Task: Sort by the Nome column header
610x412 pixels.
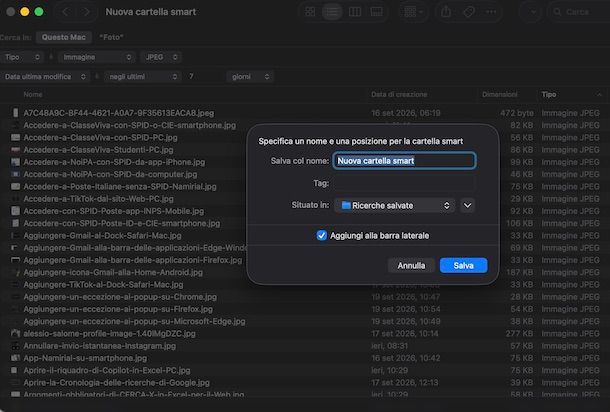Action: click(33, 94)
